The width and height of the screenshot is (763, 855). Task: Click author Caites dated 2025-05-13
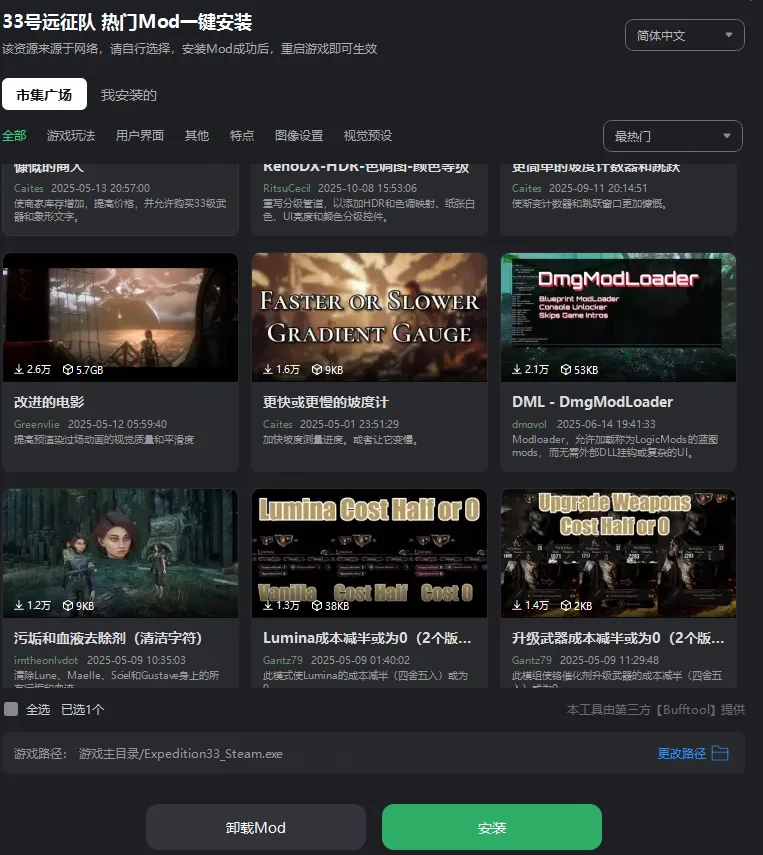pyautogui.click(x=28, y=188)
